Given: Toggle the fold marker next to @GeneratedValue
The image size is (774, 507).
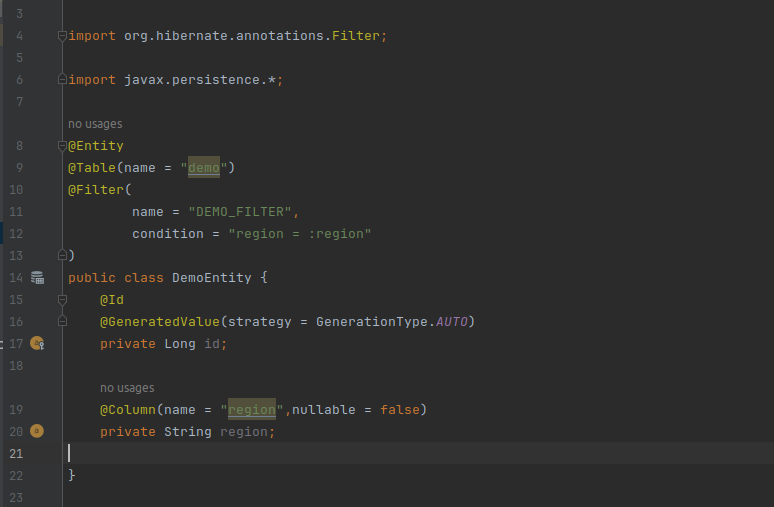Looking at the screenshot, I should [x=62, y=321].
